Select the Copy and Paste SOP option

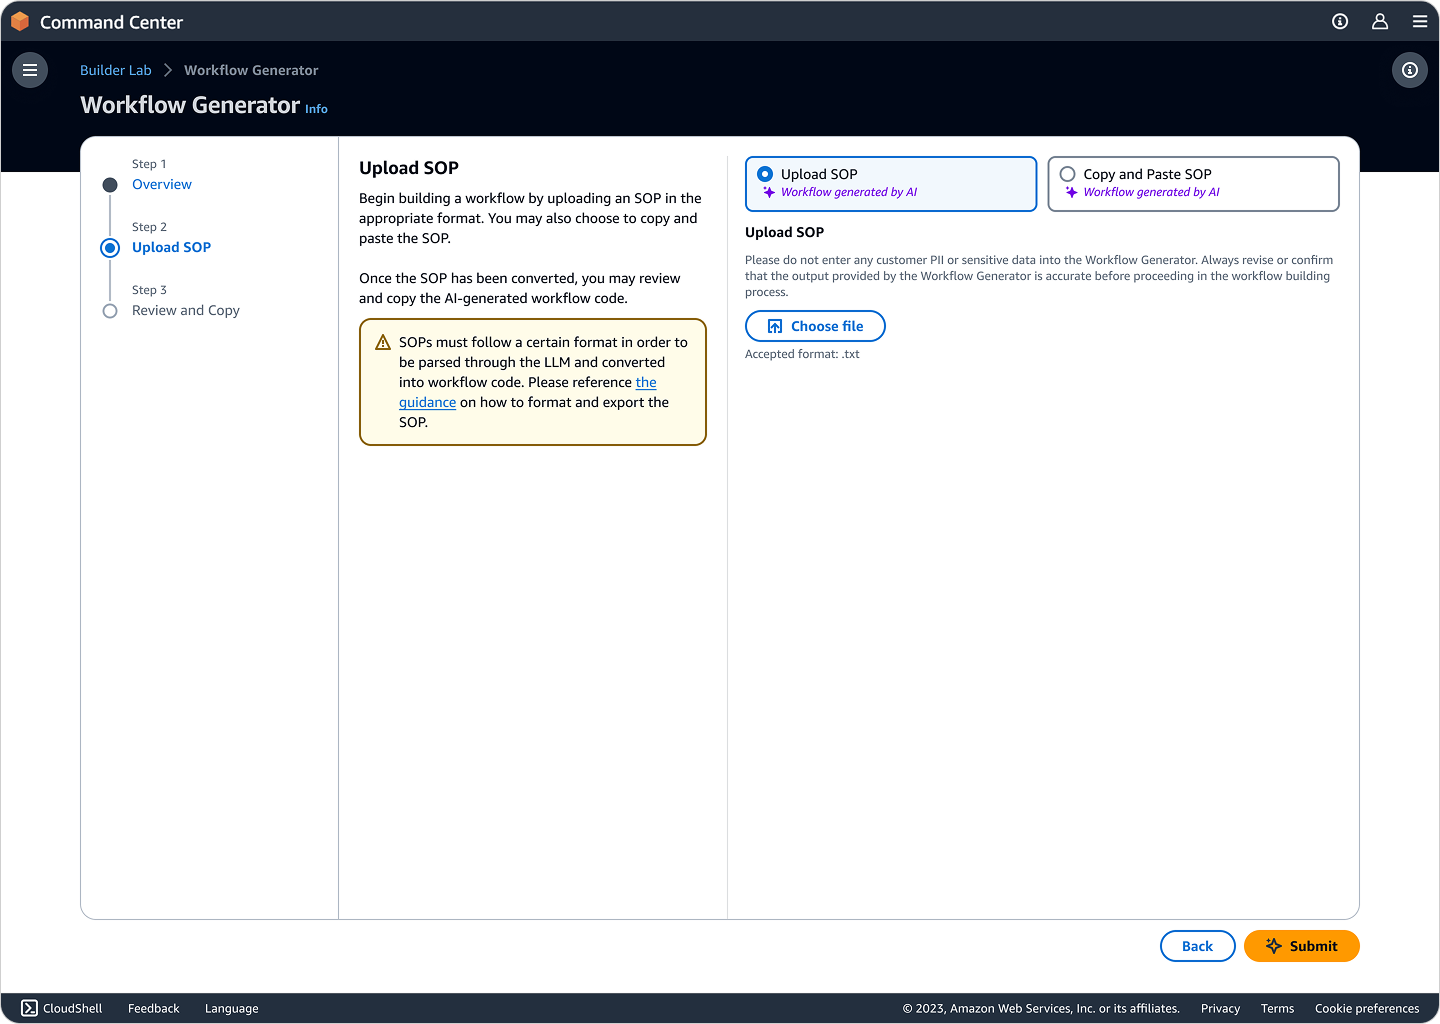point(1068,174)
